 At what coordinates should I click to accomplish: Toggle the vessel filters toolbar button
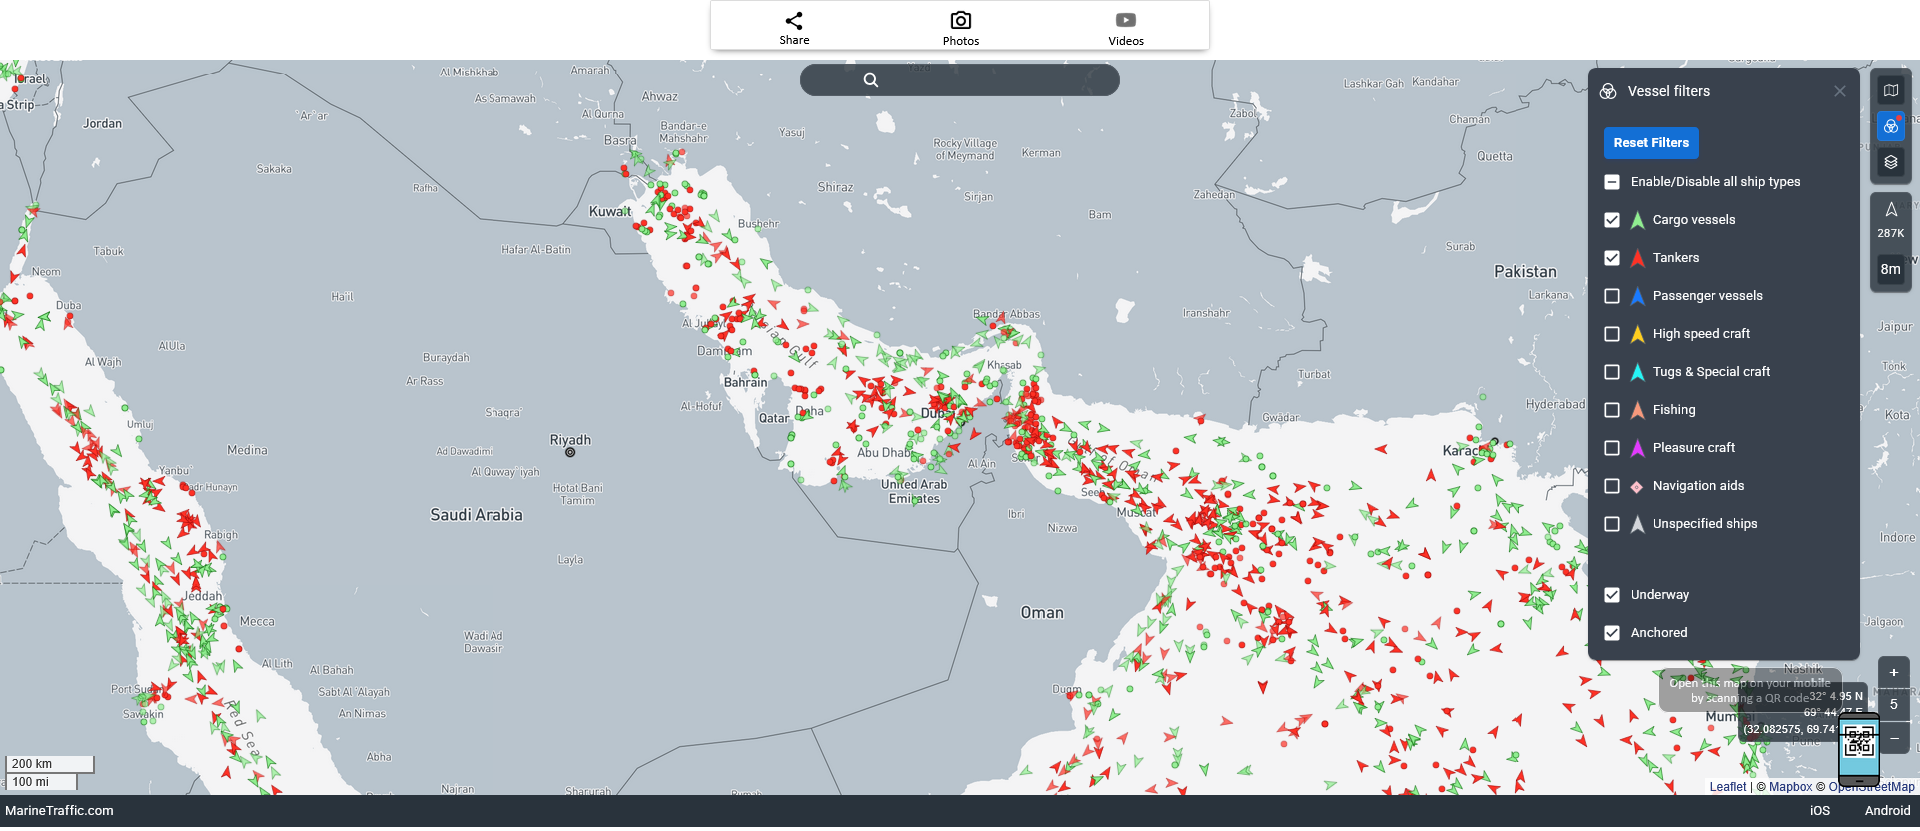pos(1891,127)
